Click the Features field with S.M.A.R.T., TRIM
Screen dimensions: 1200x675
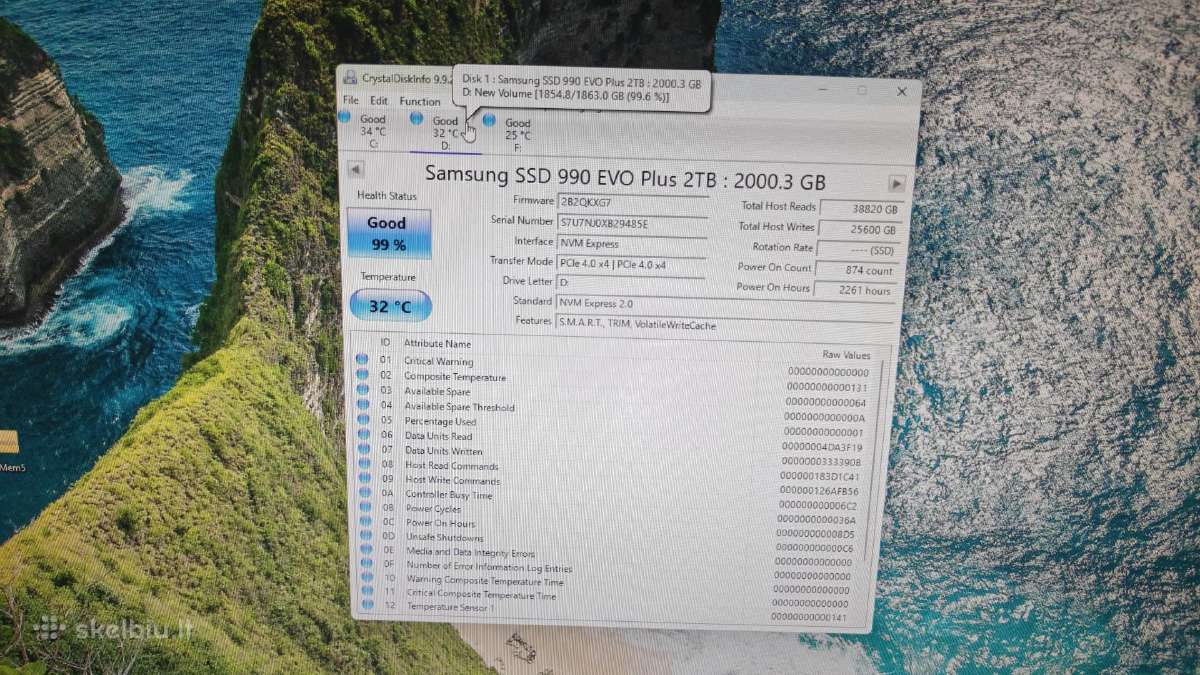725,324
